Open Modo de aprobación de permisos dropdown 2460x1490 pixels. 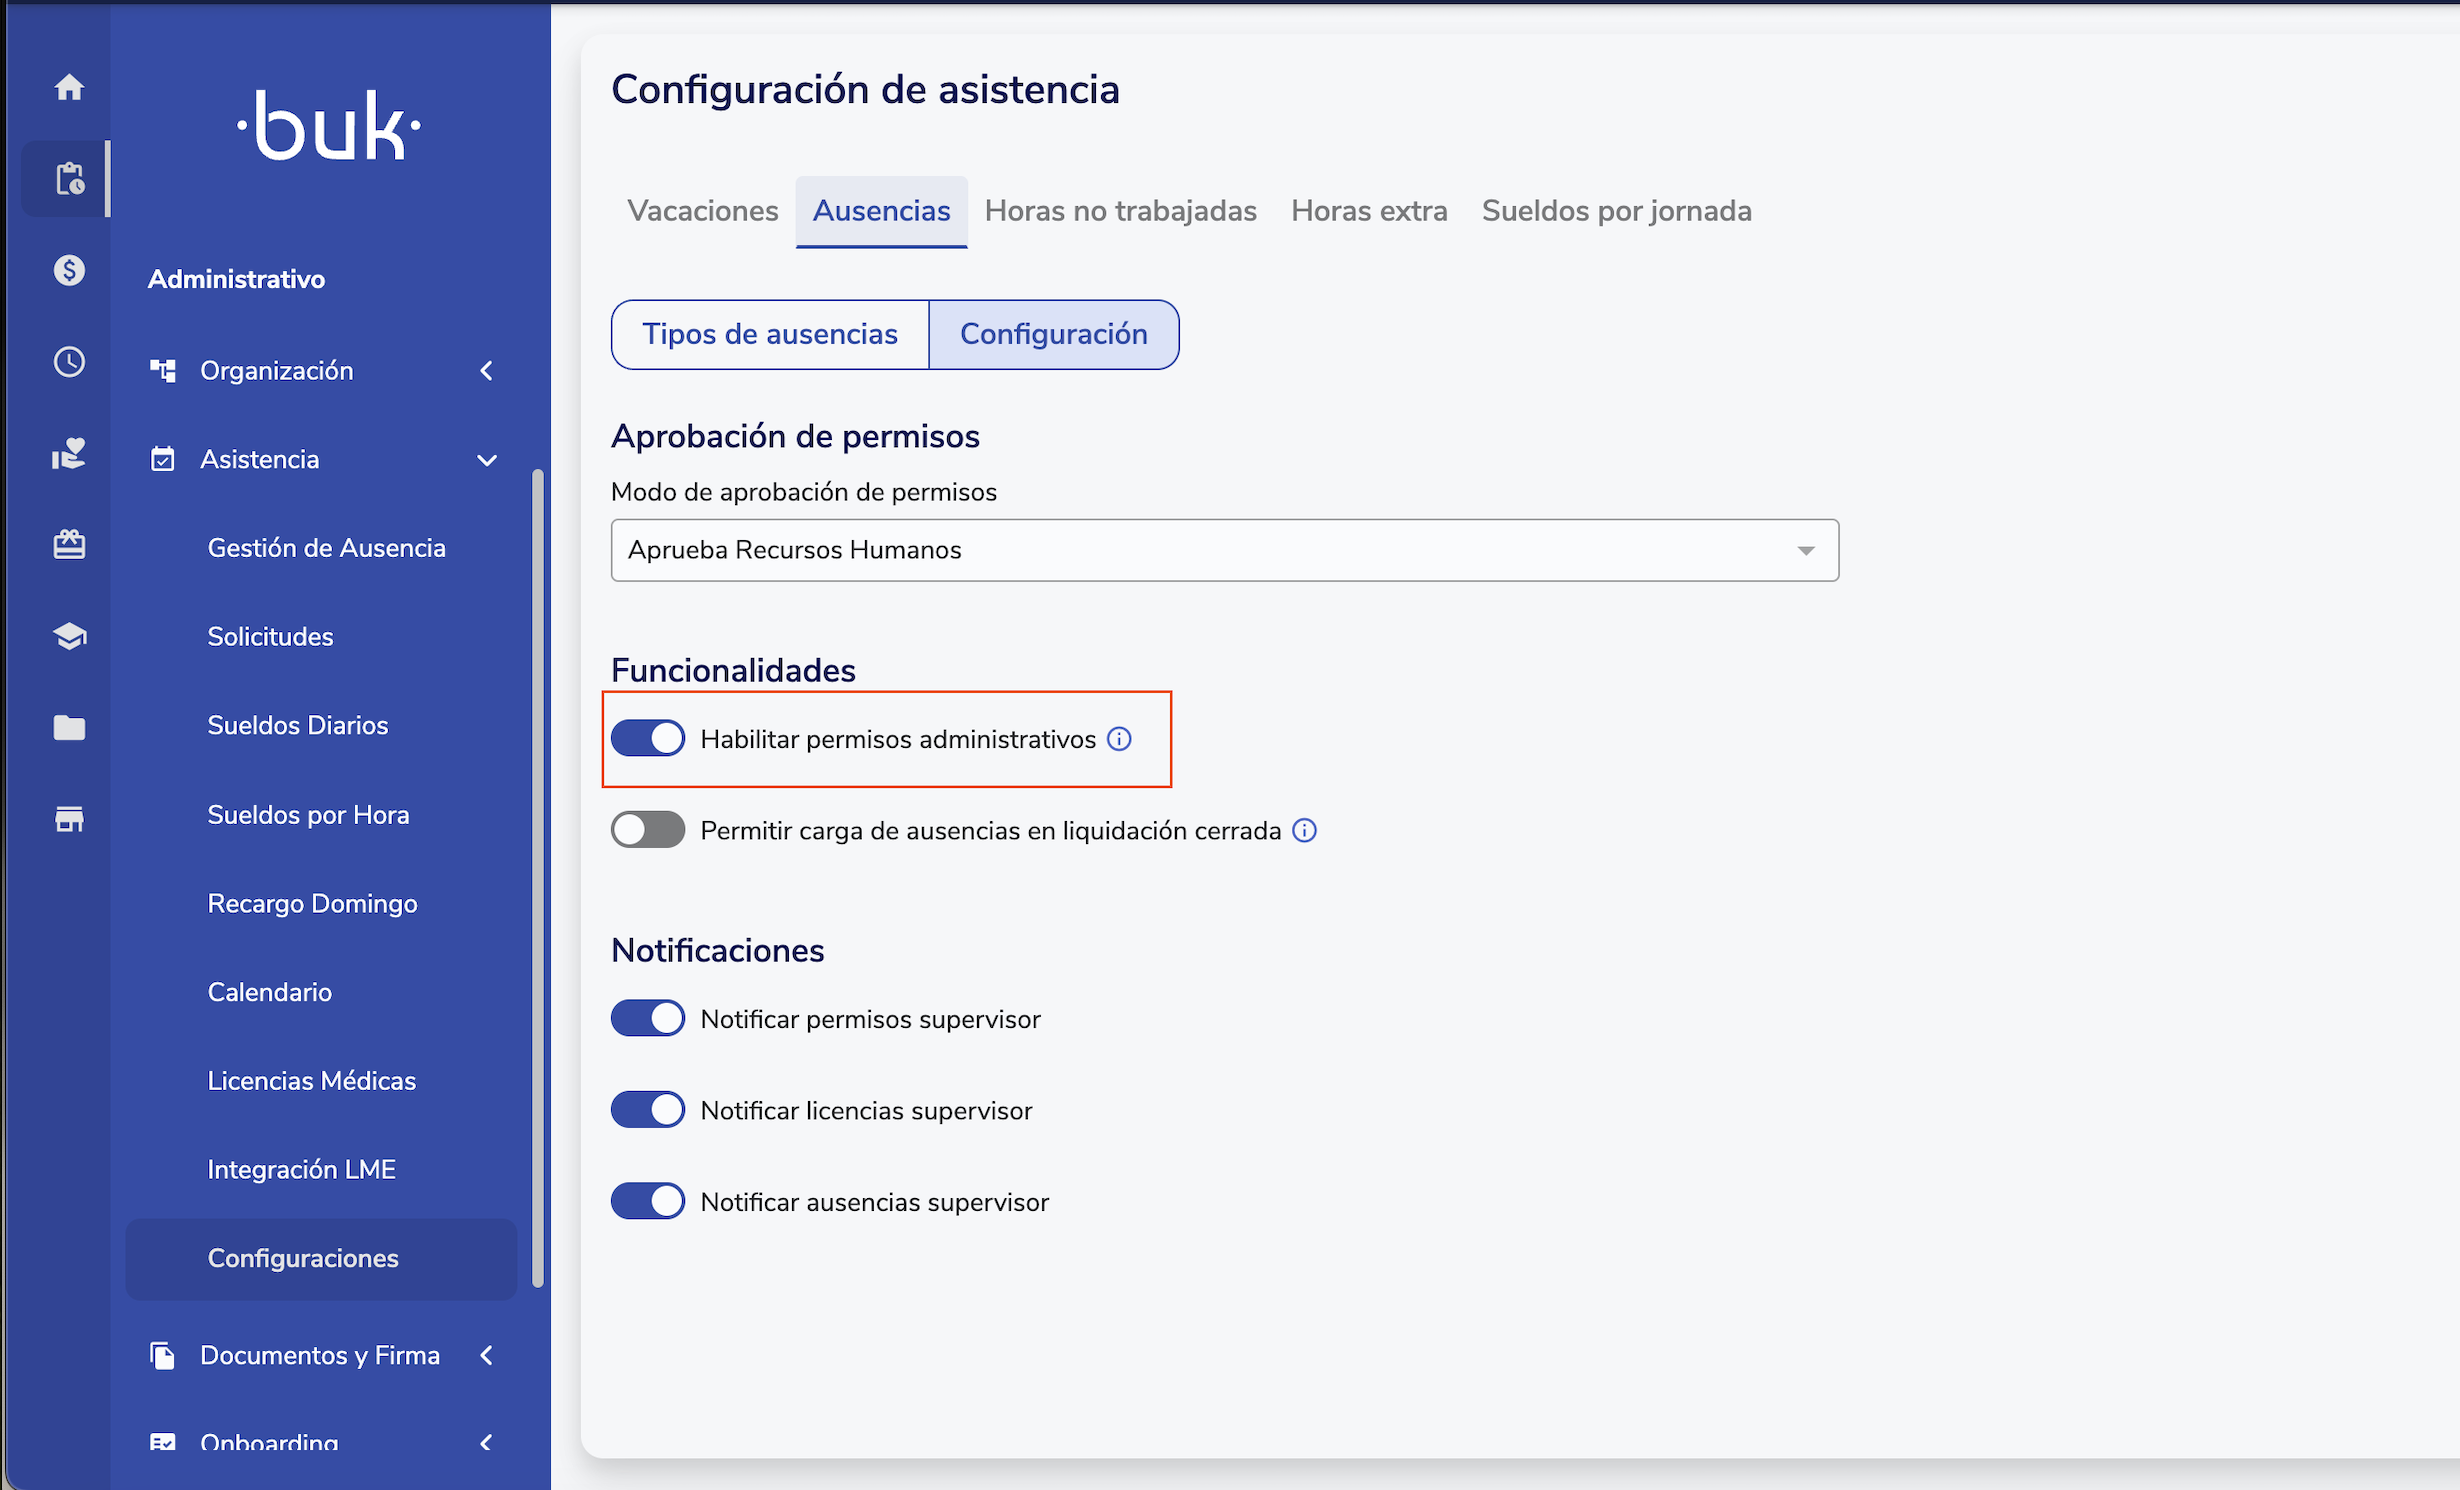tap(1224, 550)
